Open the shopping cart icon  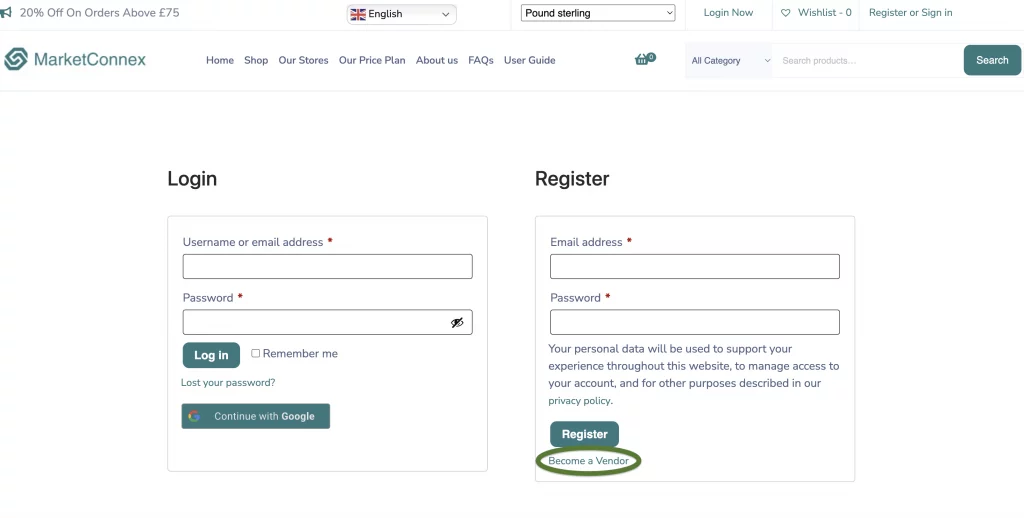pyautogui.click(x=642, y=60)
